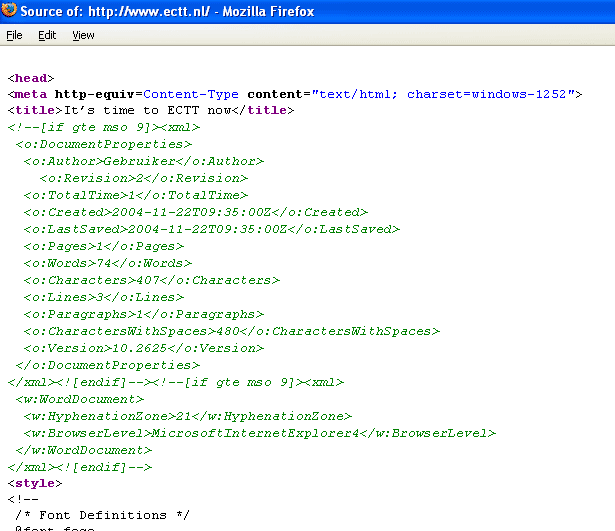This screenshot has width=615, height=531.
Task: Click the o:TotalTime line
Action: pyautogui.click(x=136, y=195)
